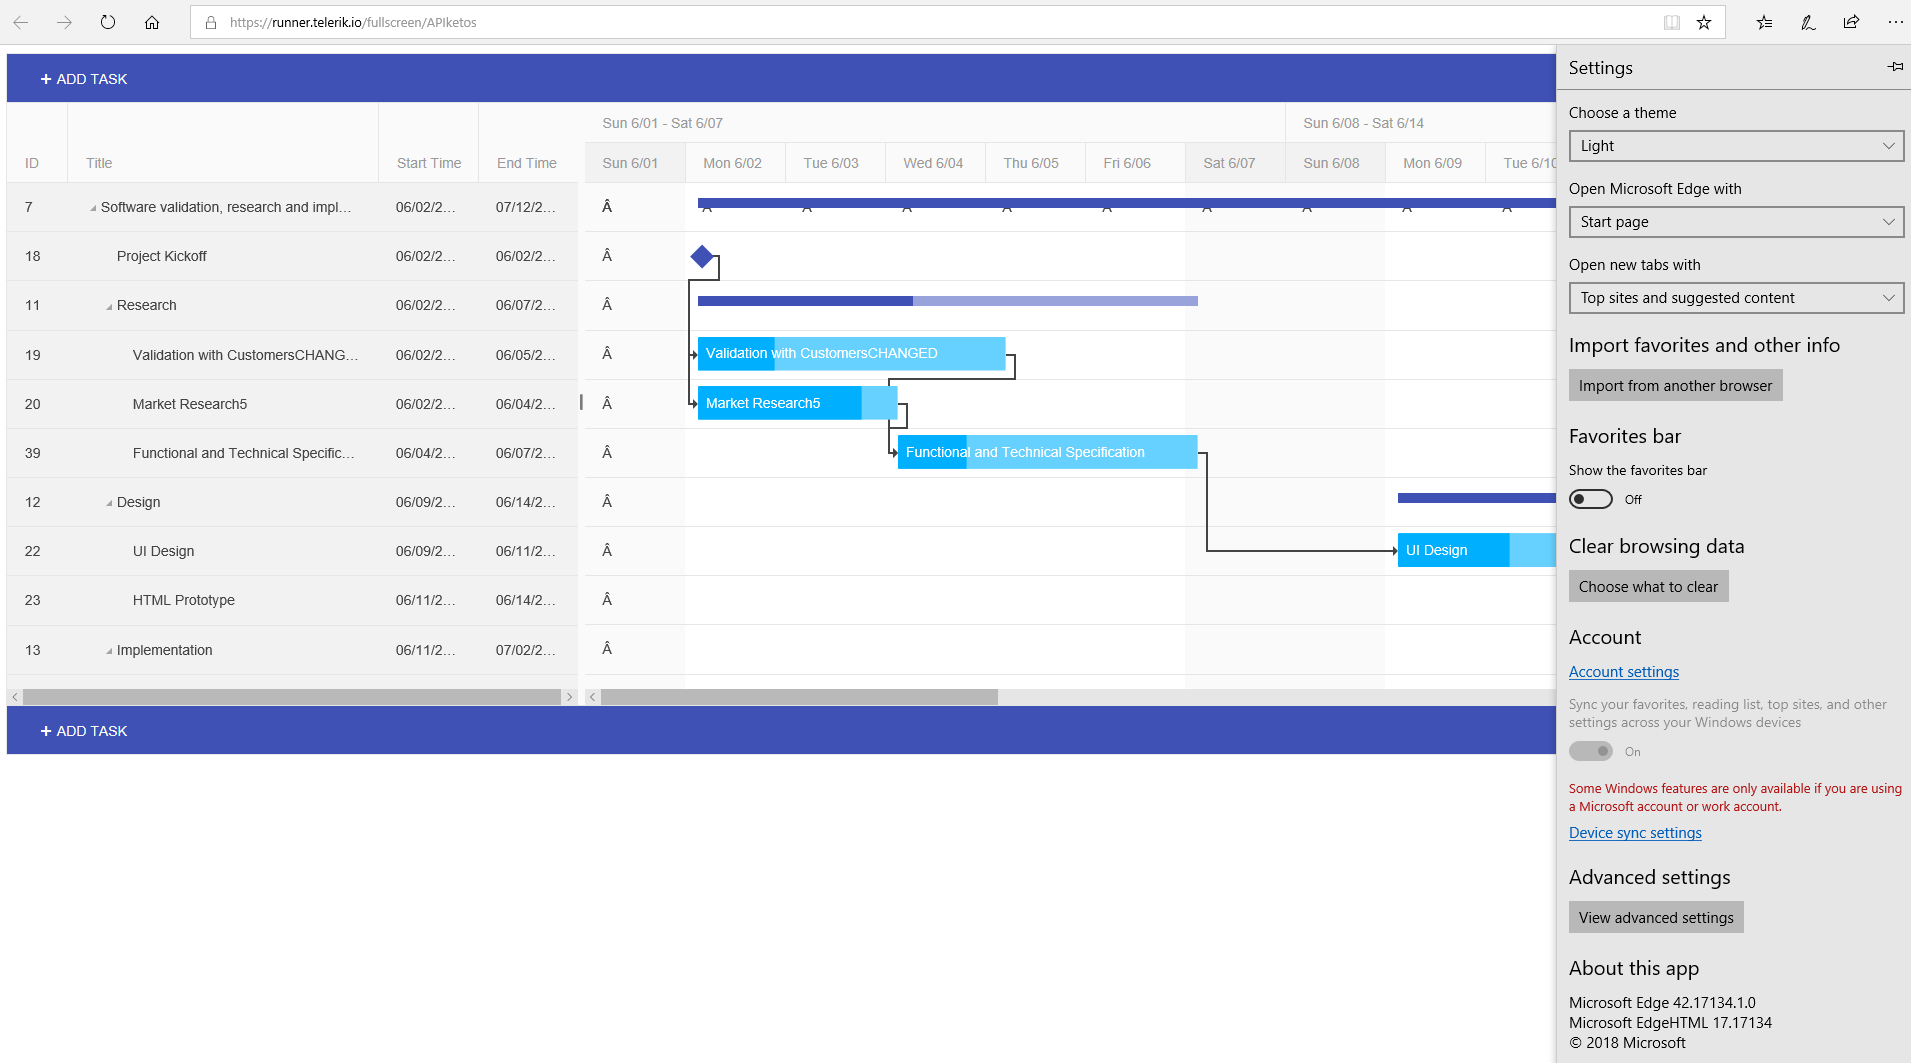This screenshot has height=1063, width=1911.
Task: Collapse the Research task group
Action: [110, 305]
